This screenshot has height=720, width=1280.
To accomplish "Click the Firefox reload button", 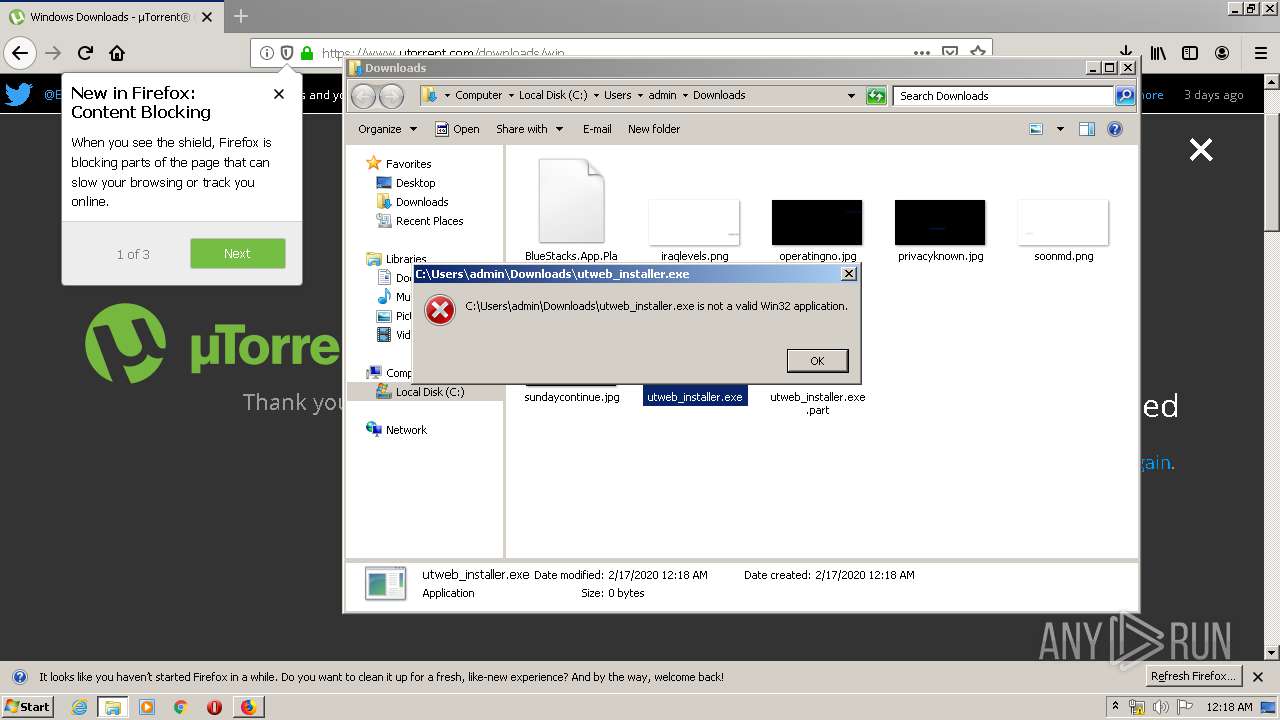I will 85,53.
